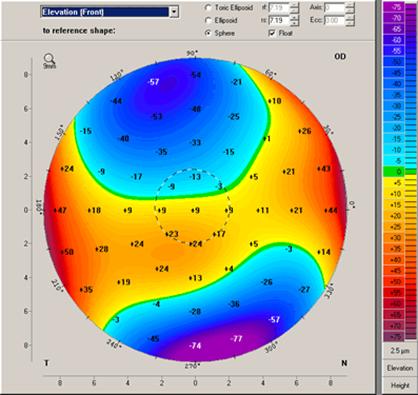Click the -53 elevation value on the map
This screenshot has height=395, width=418.
coord(156,117)
